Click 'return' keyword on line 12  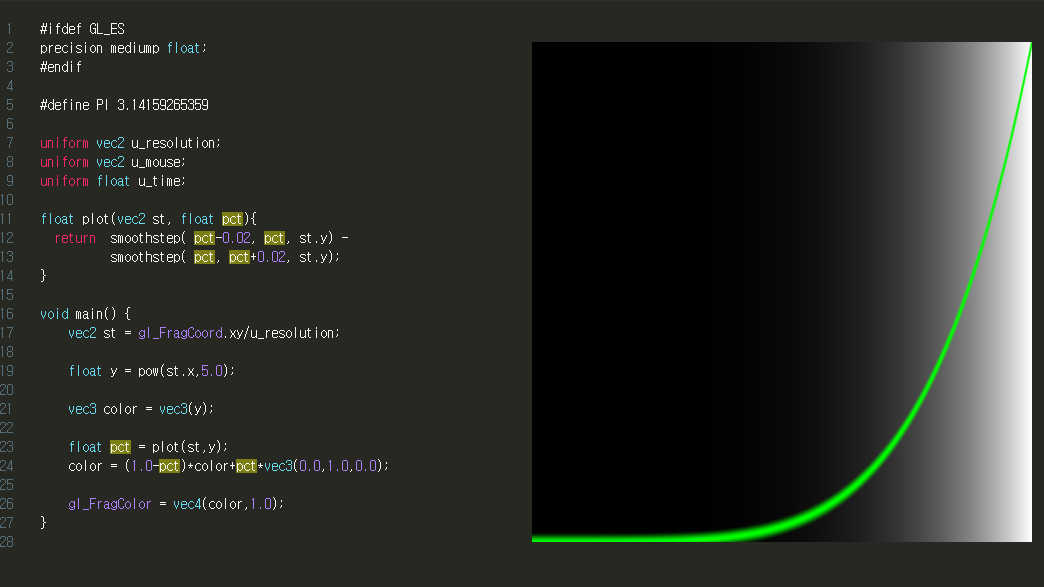(75, 238)
